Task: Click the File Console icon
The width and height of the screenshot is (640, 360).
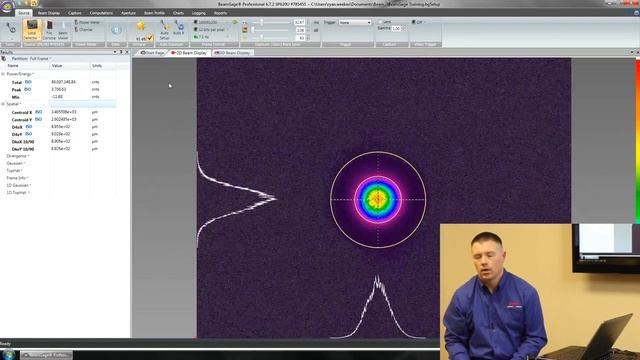Action: (x=49, y=29)
